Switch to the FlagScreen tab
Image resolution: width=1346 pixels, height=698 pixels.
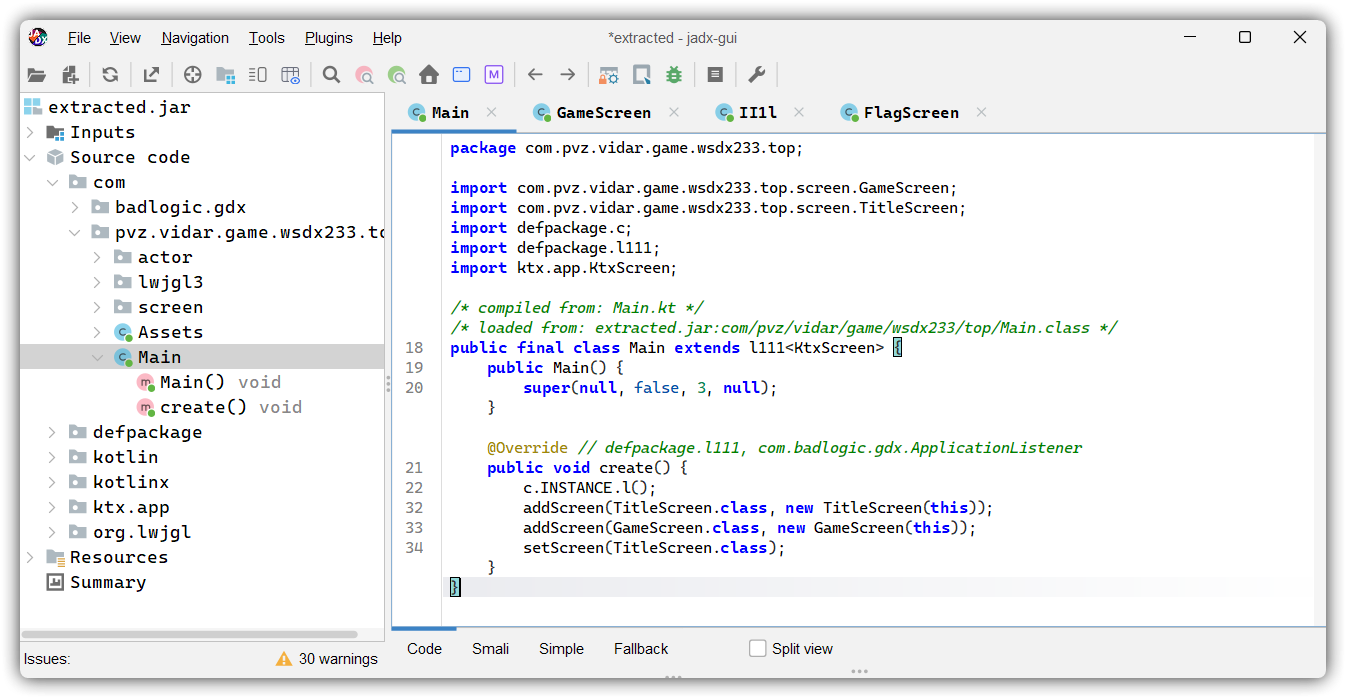click(910, 112)
